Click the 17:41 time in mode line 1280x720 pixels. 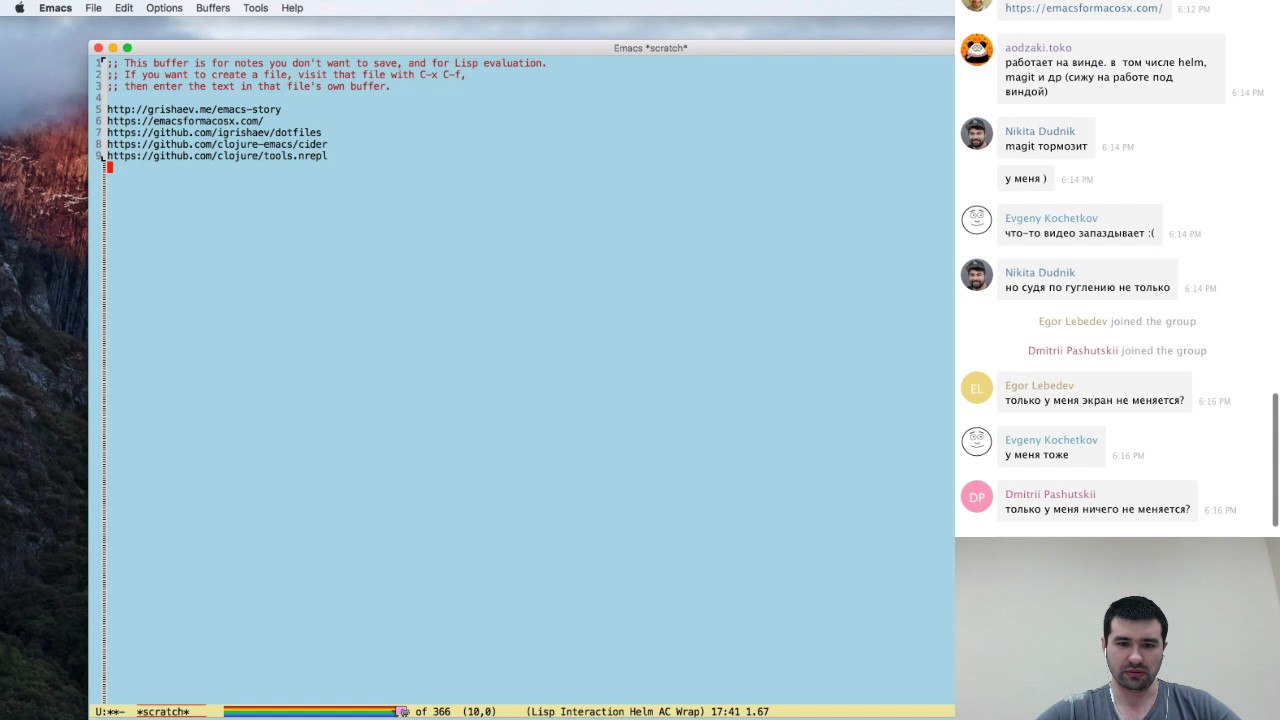coord(725,712)
